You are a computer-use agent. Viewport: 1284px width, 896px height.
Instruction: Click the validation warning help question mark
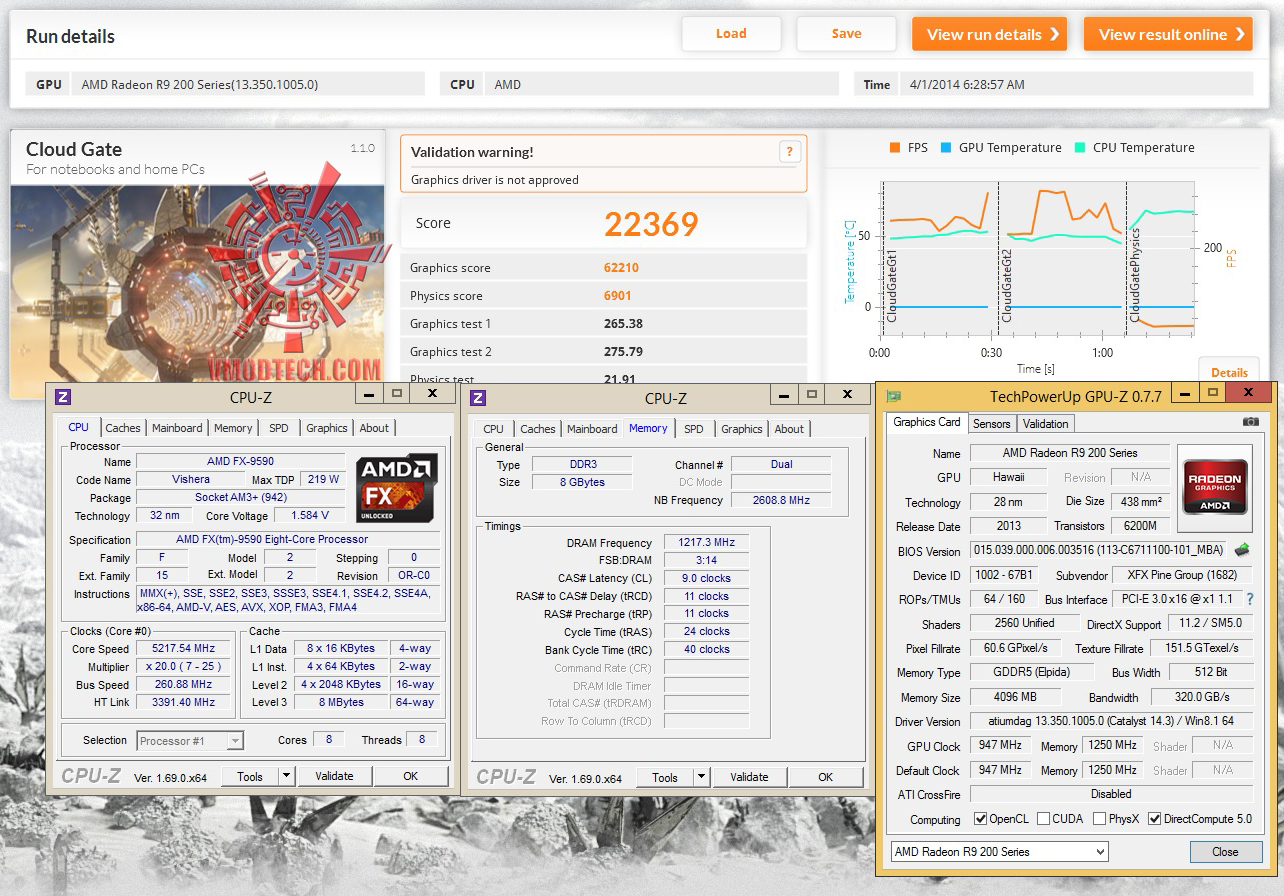(x=789, y=152)
